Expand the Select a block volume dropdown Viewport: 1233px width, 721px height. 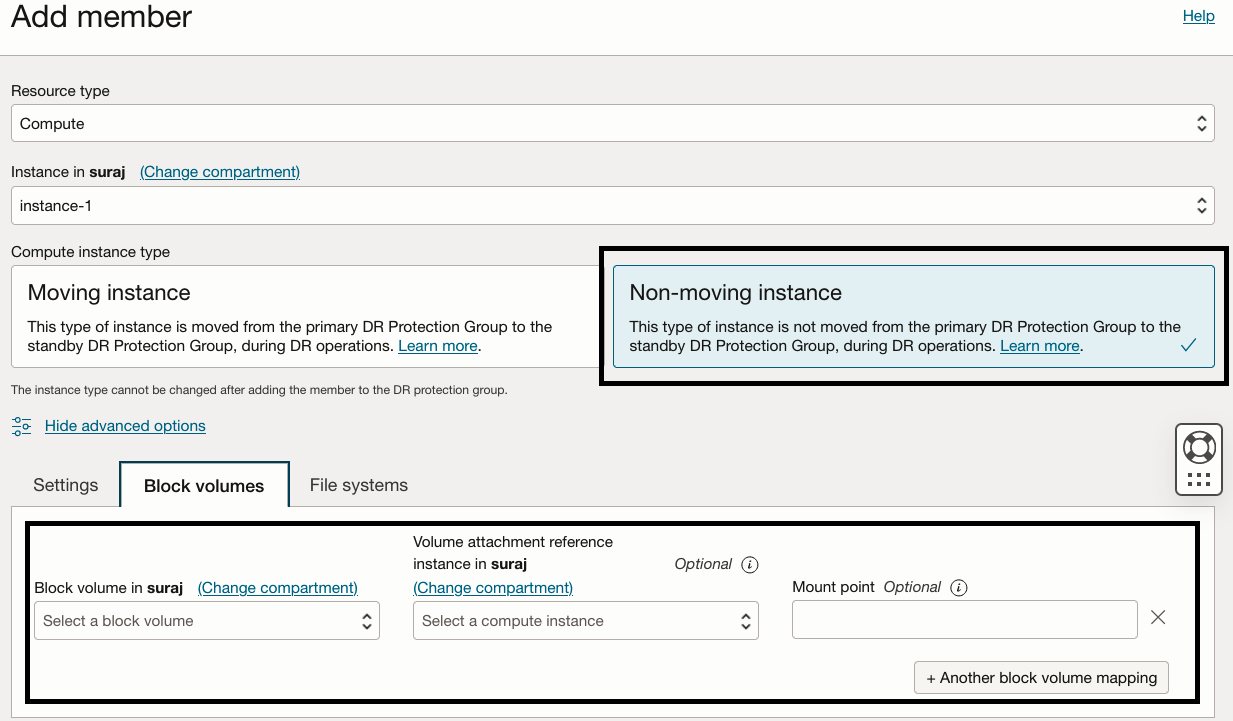point(207,621)
